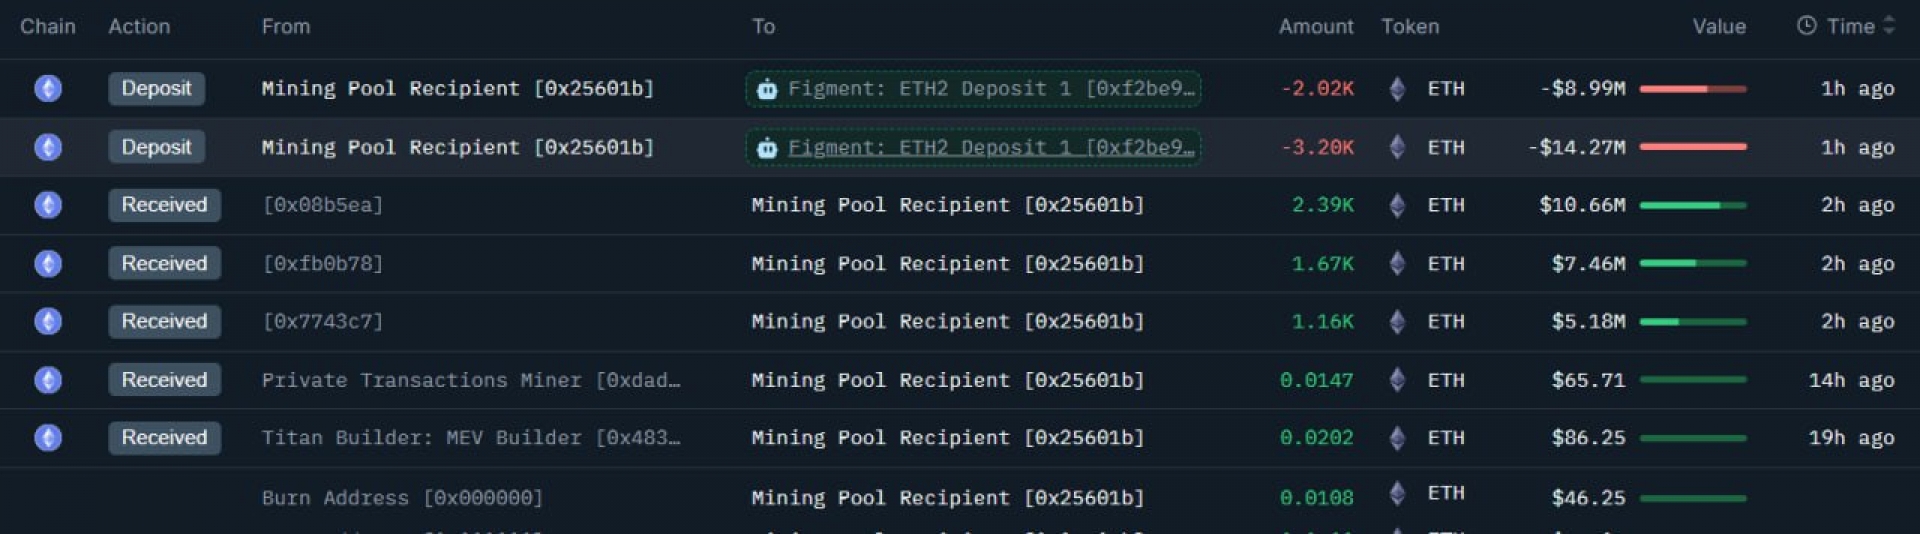Viewport: 1920px width, 534px height.
Task: Sort by the Amount column header
Action: click(1315, 27)
